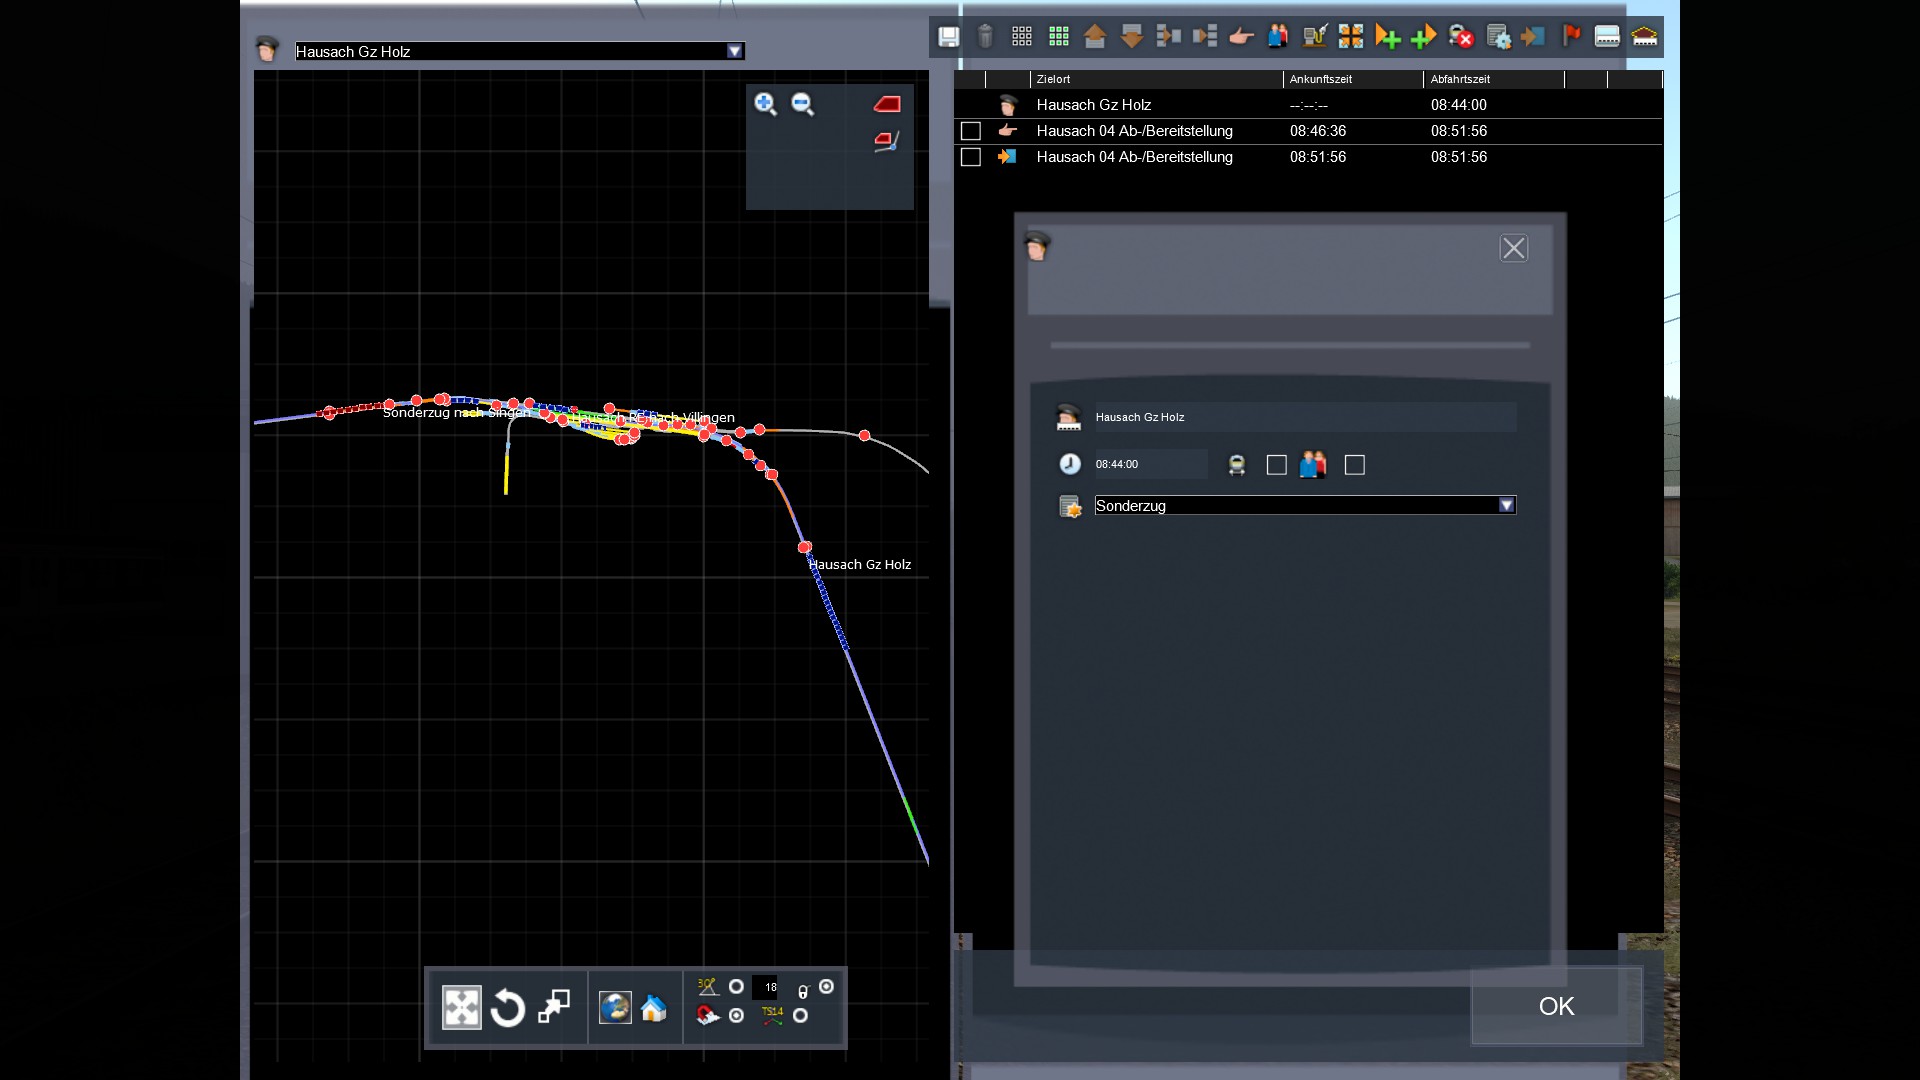Tick the checkbox beside the passengers icon
1920x1080 pixels.
(x=1354, y=465)
